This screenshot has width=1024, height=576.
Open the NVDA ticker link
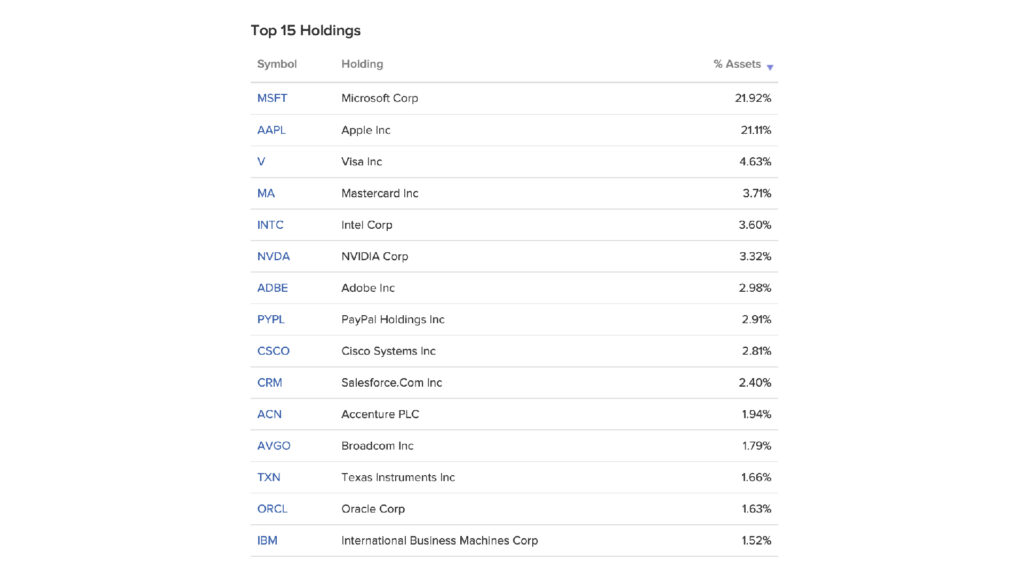[x=273, y=256]
